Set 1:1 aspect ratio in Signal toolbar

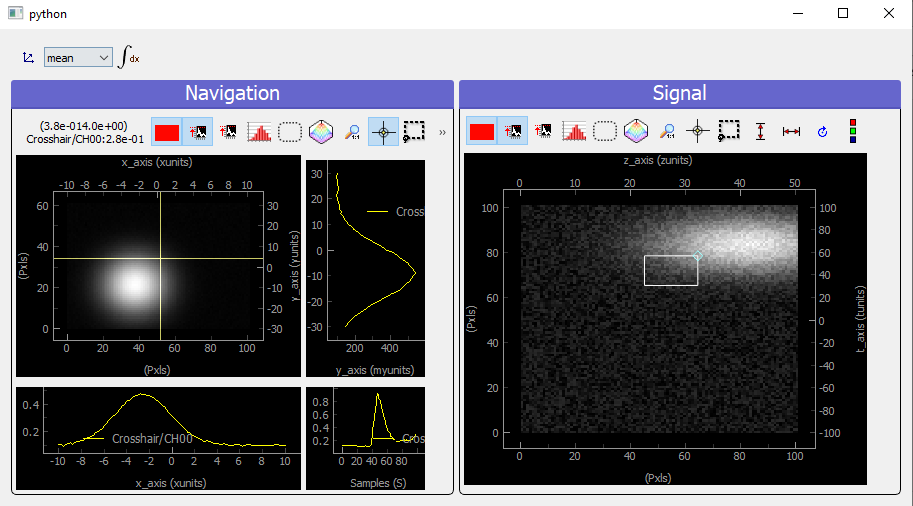(667, 131)
